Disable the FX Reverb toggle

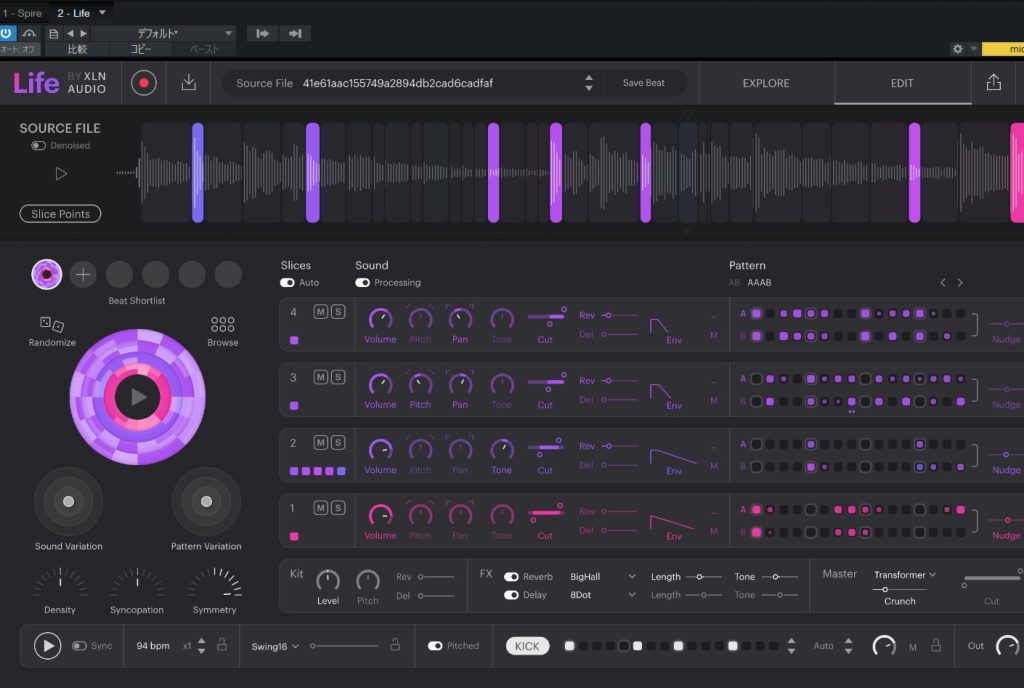(511, 577)
